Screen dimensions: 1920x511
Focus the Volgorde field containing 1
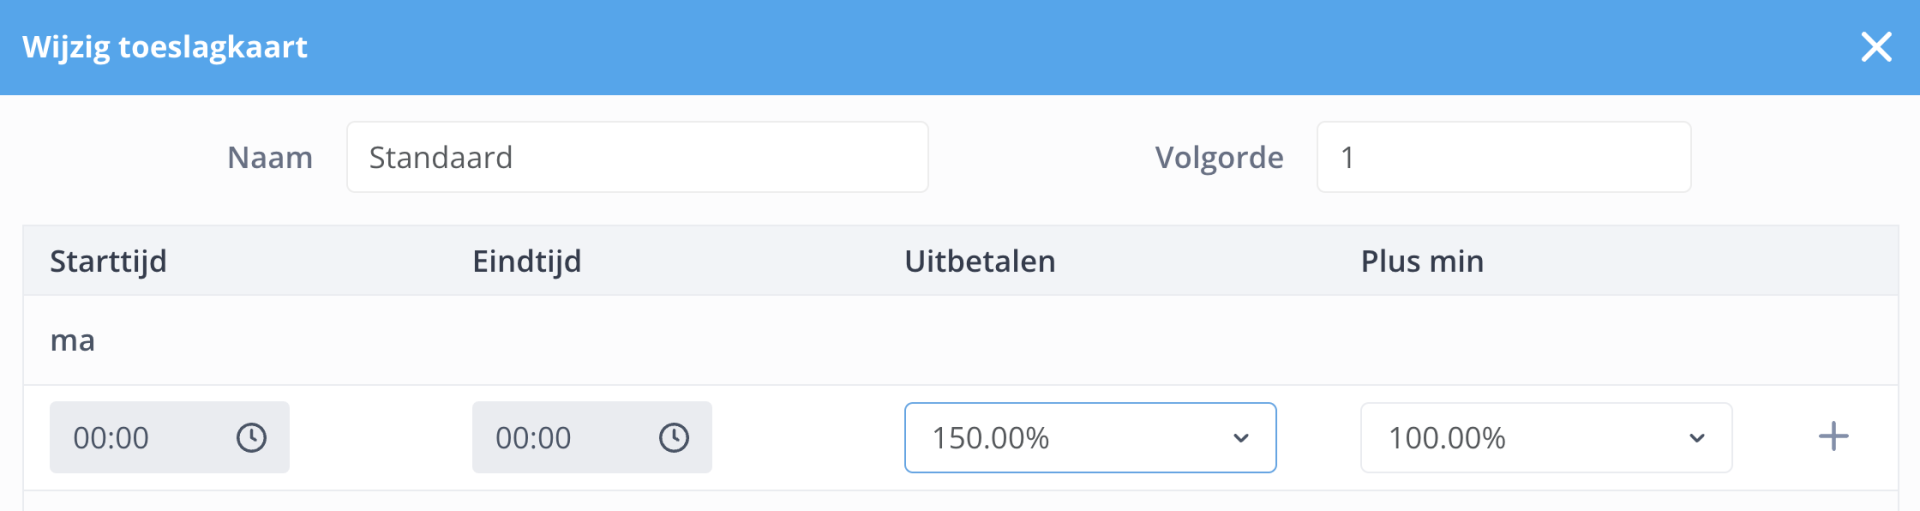[x=1504, y=157]
